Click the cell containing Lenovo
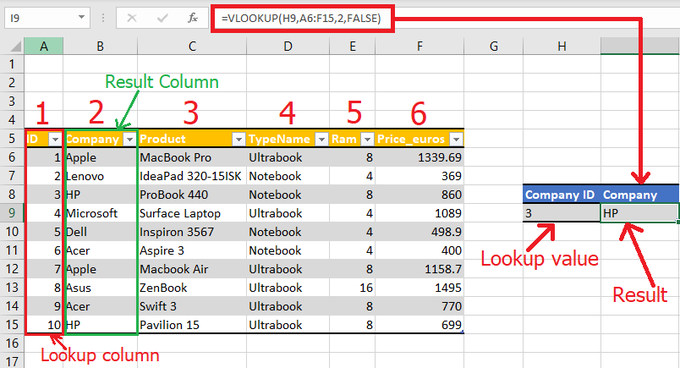 coord(100,176)
